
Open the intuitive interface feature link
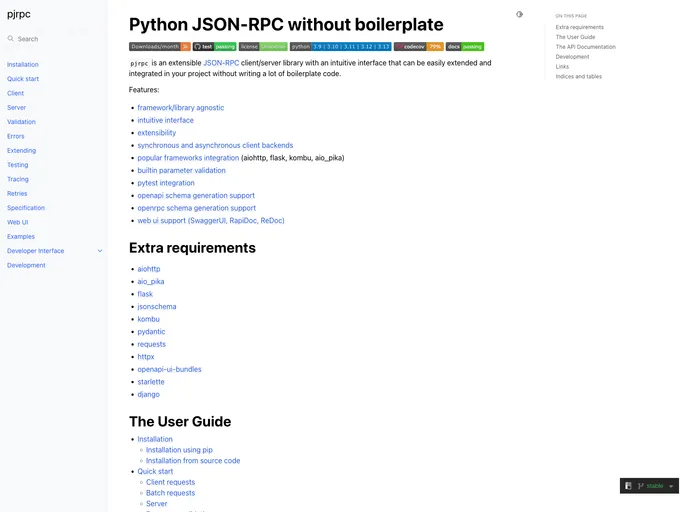(x=165, y=120)
